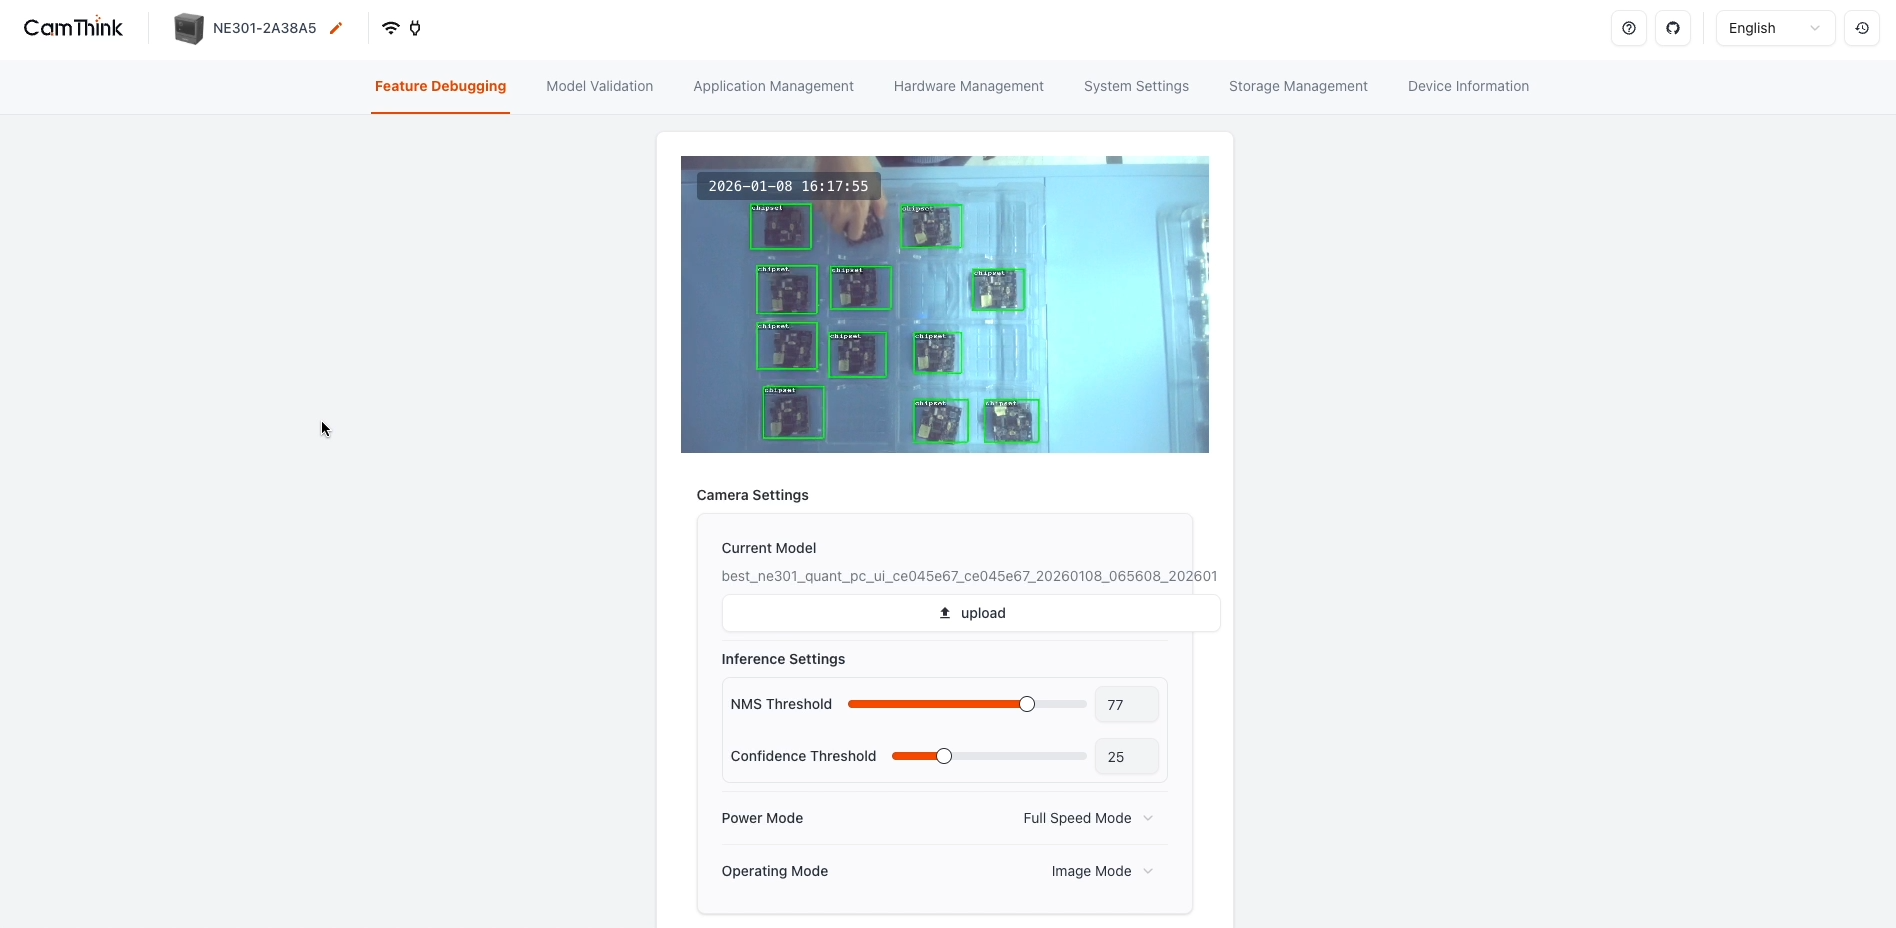The image size is (1896, 928).
Task: Open the Hardware Management tab
Action: (968, 86)
